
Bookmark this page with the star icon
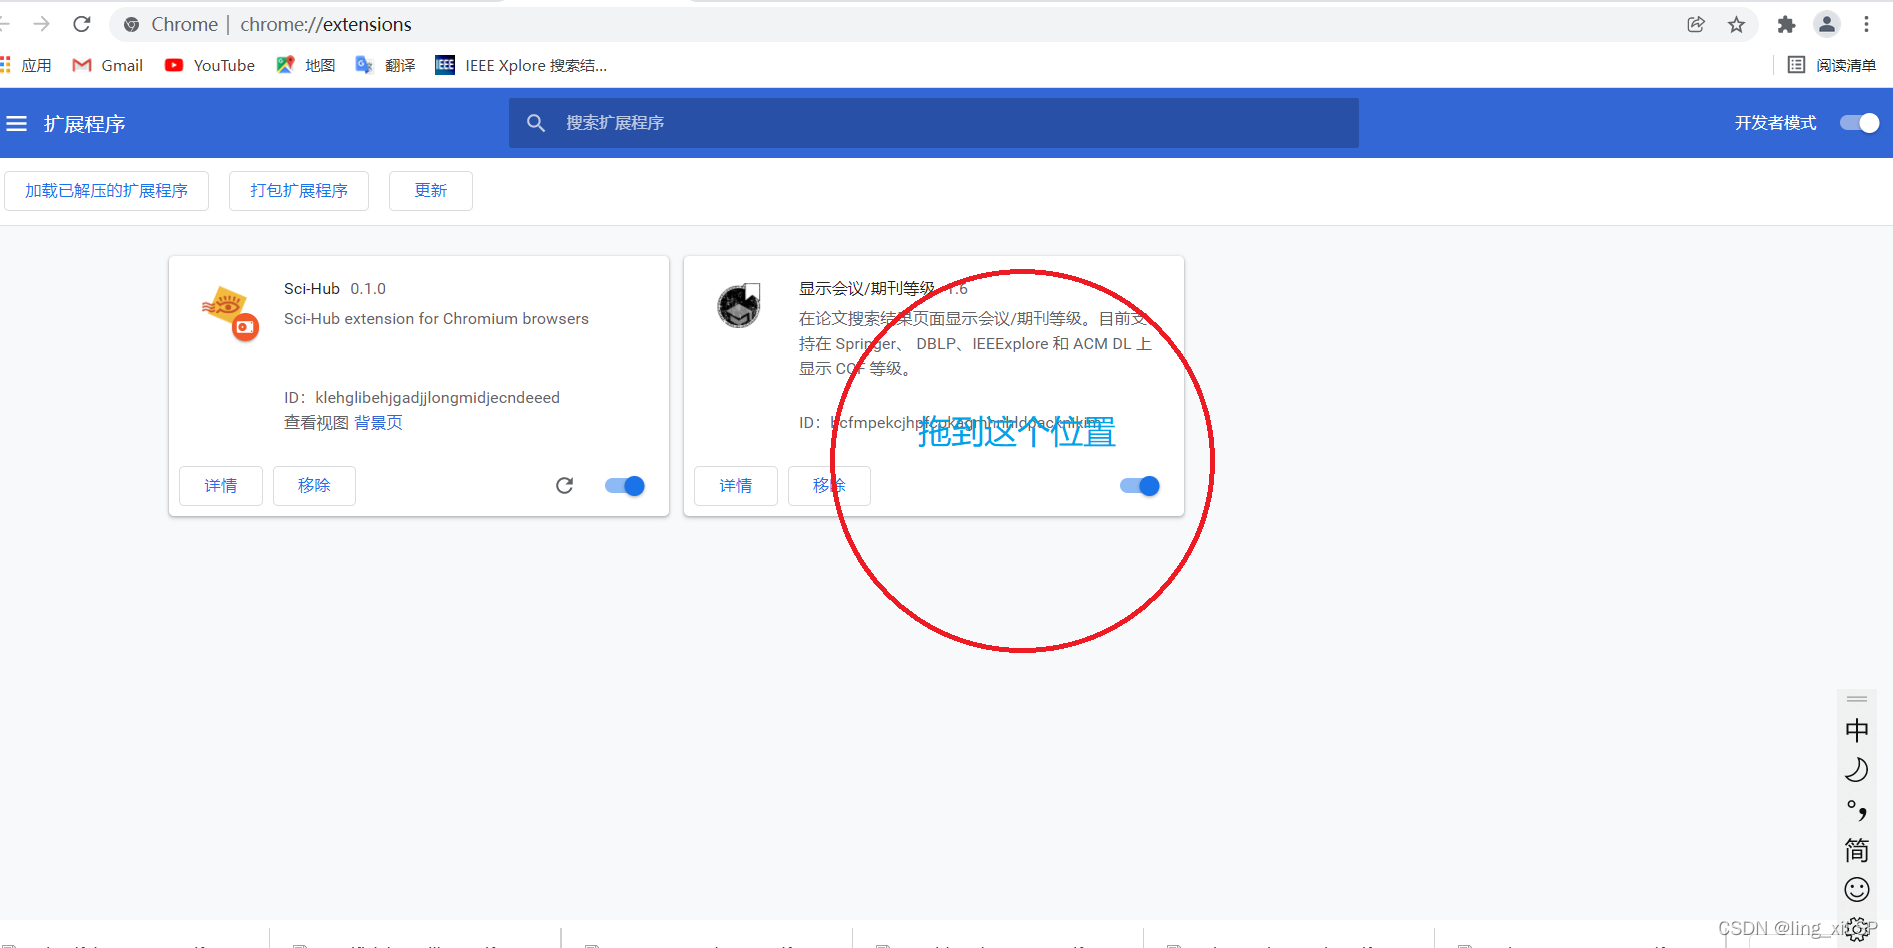(1737, 24)
